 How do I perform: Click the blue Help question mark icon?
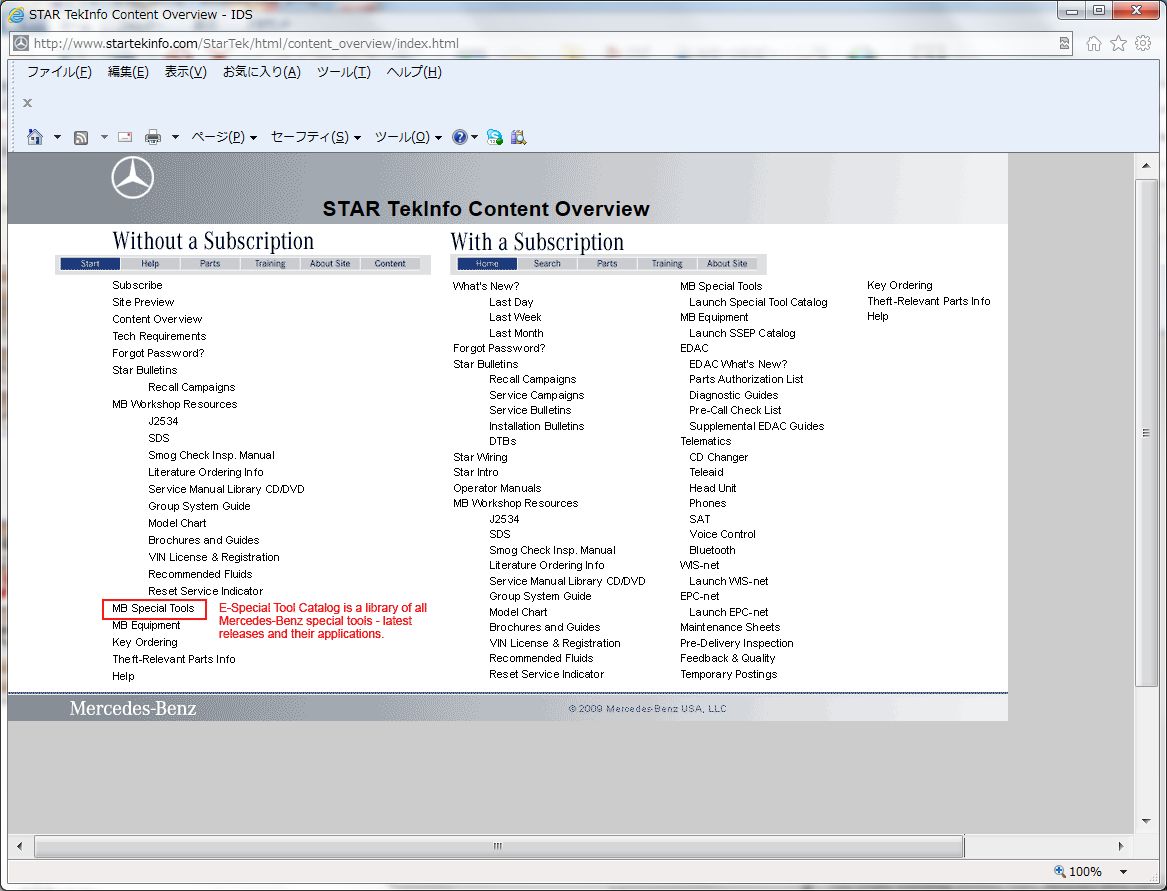pos(460,137)
